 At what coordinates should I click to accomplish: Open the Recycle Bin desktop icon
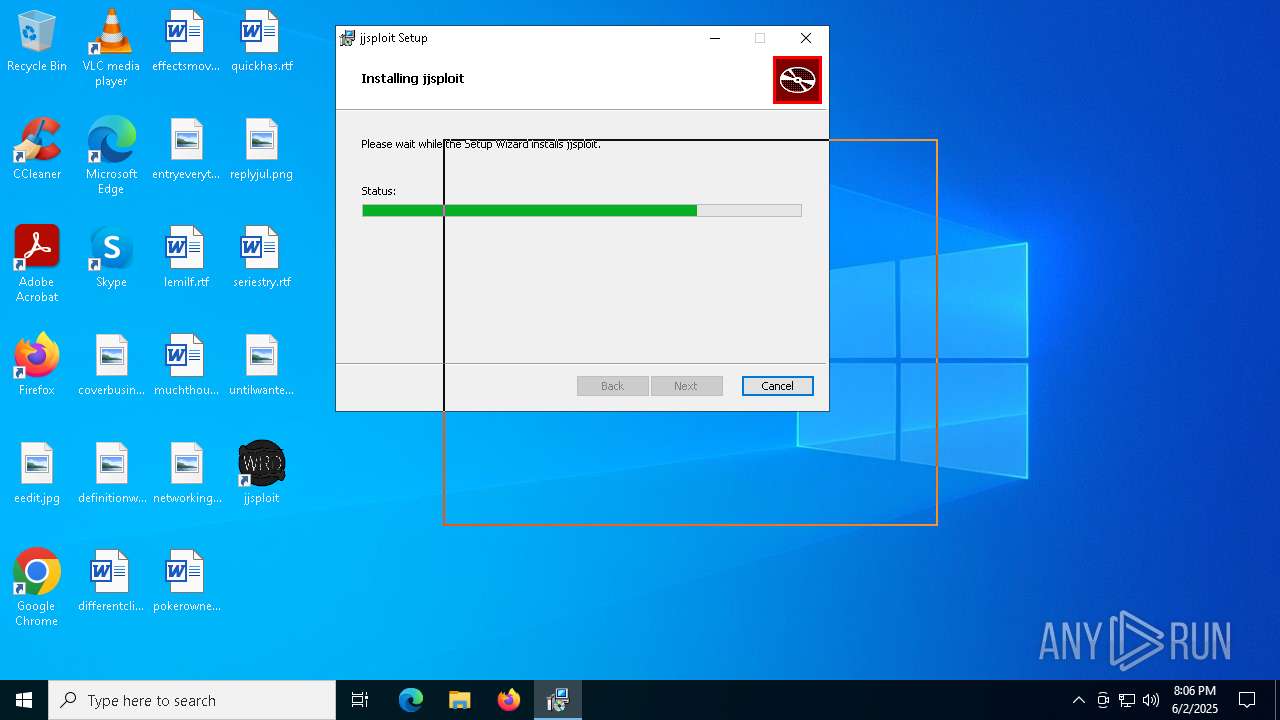pyautogui.click(x=37, y=42)
